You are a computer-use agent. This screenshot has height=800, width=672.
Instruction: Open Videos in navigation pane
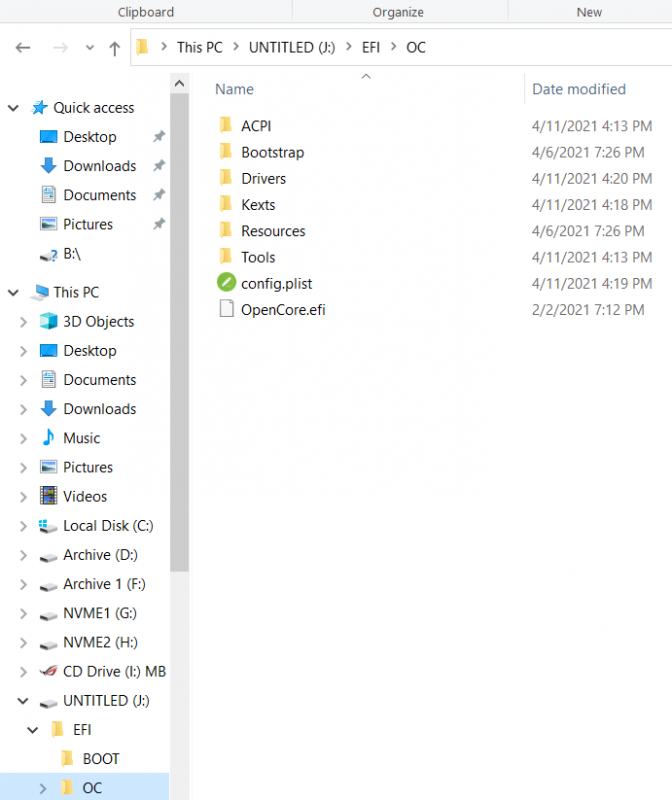(85, 497)
